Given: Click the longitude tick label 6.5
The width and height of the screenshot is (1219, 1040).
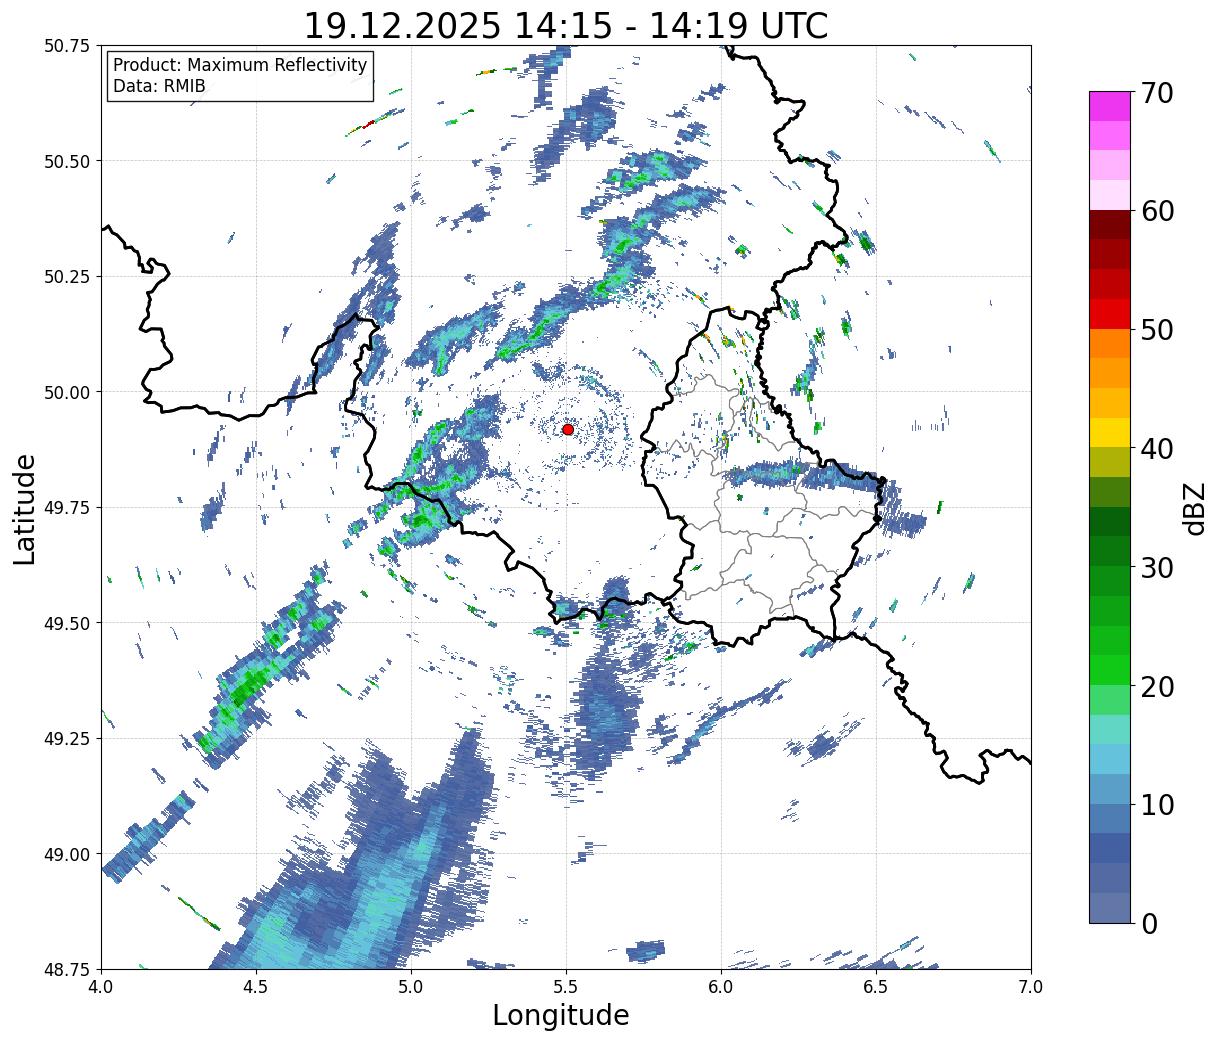Looking at the screenshot, I should (x=876, y=986).
